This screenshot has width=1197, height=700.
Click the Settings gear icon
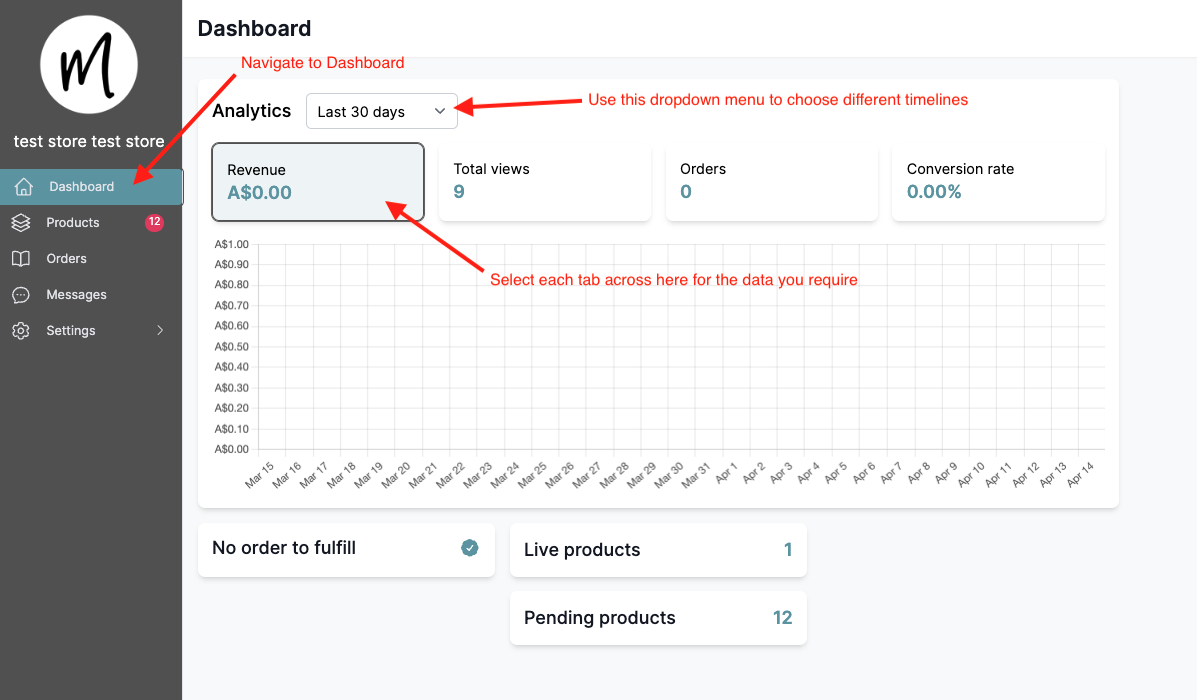[21, 331]
